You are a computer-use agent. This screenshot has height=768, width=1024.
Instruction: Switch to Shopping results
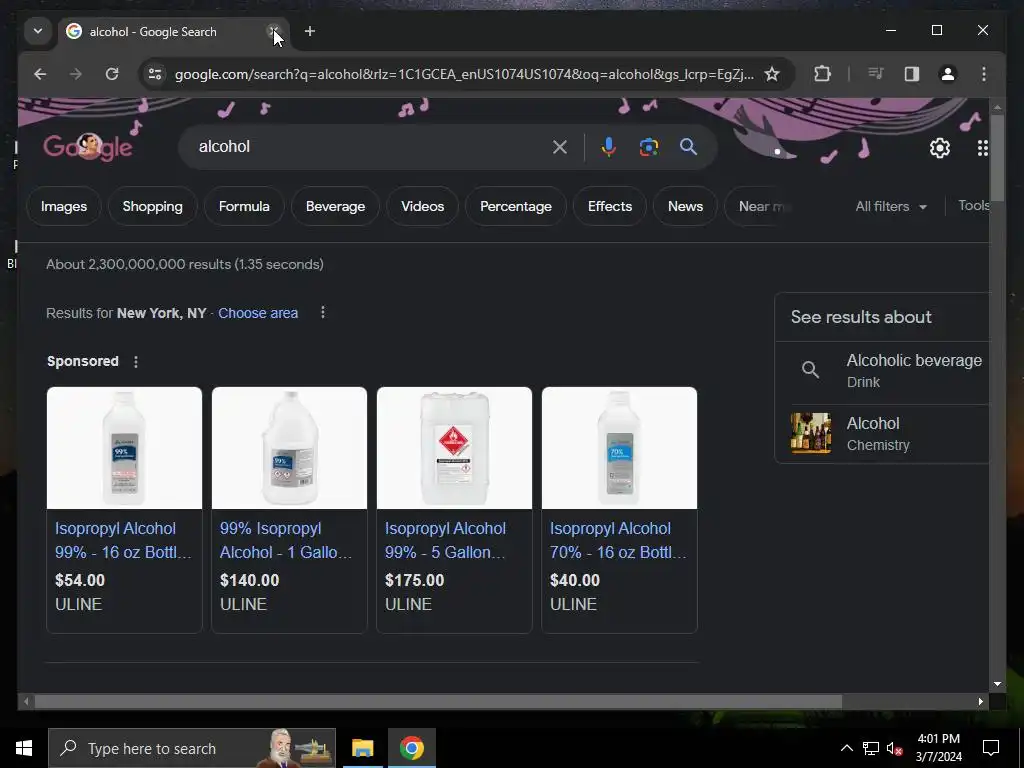[153, 206]
